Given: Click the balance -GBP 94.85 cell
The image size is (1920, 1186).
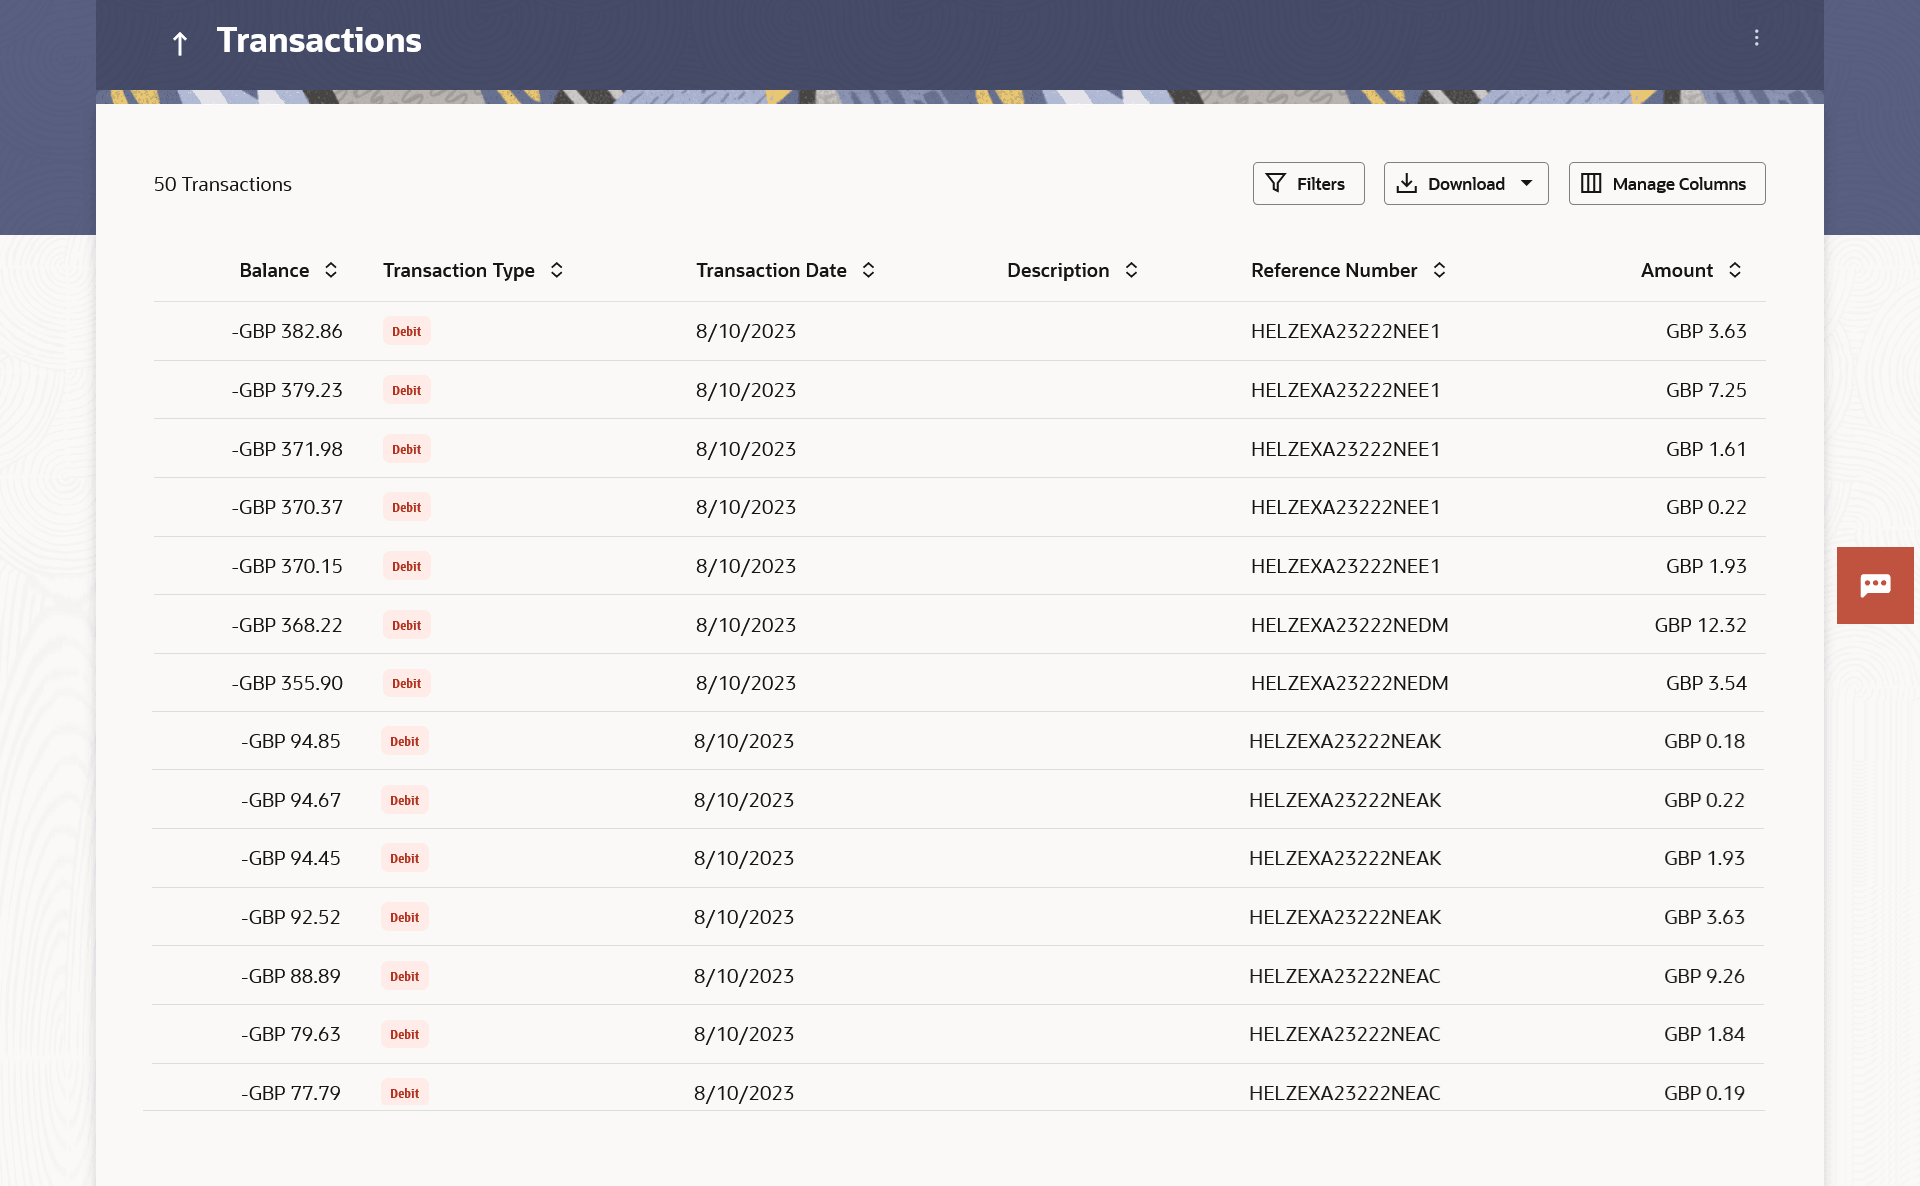Looking at the screenshot, I should pos(291,741).
